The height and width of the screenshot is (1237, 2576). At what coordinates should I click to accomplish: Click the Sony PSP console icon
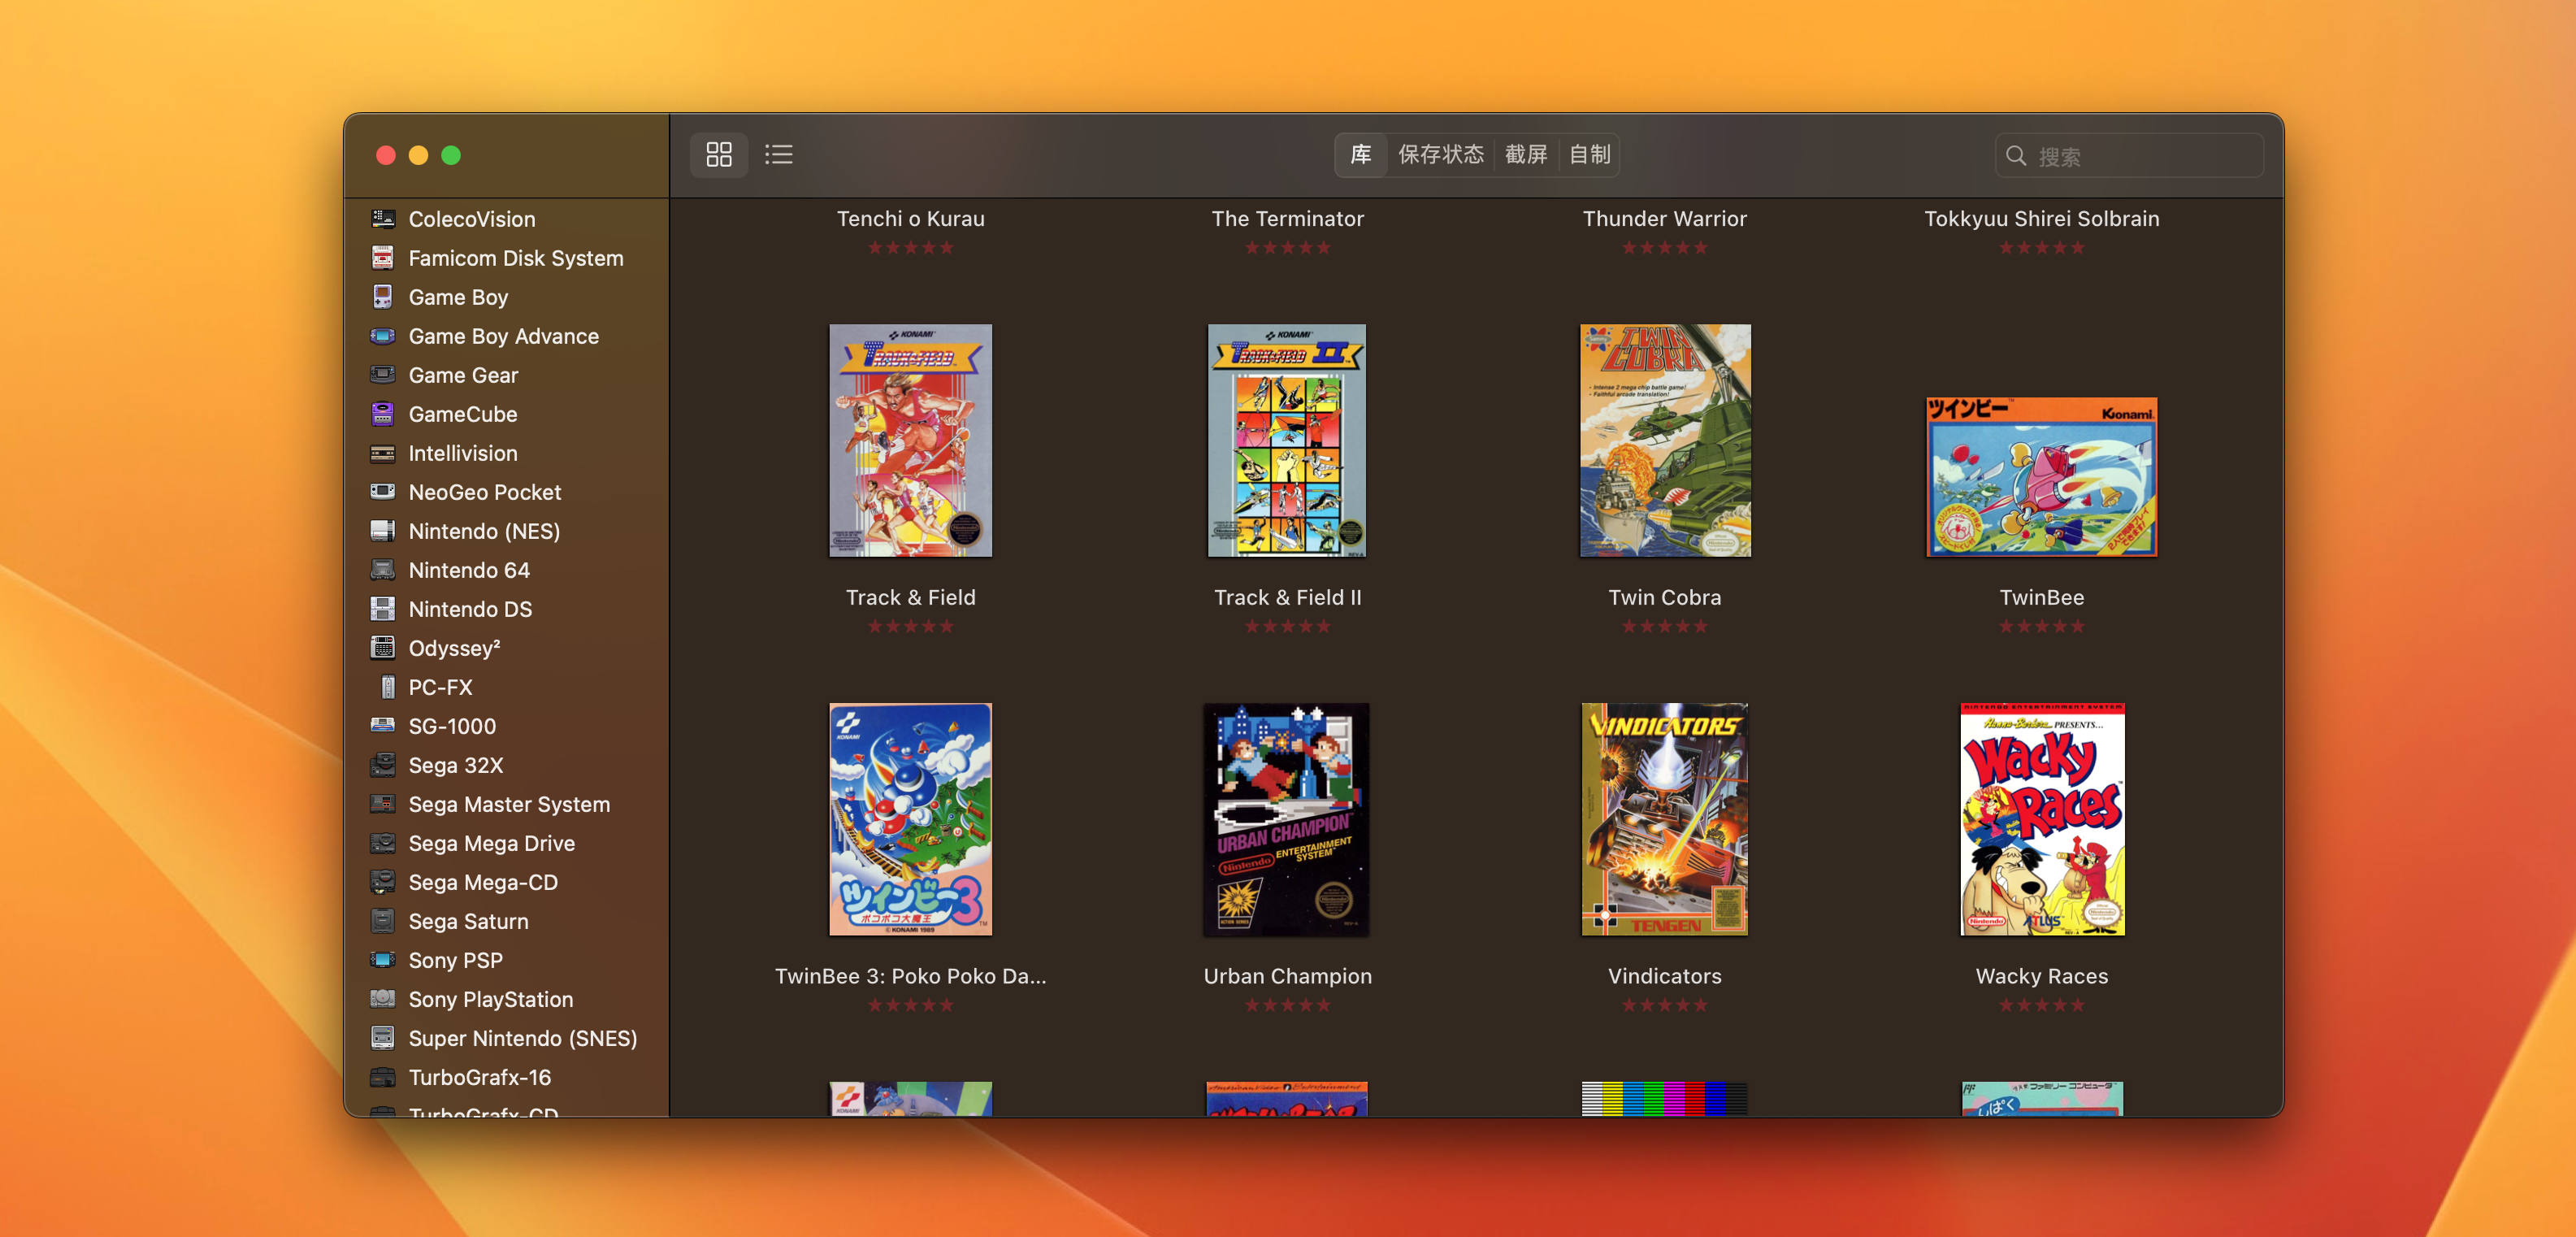[x=382, y=960]
